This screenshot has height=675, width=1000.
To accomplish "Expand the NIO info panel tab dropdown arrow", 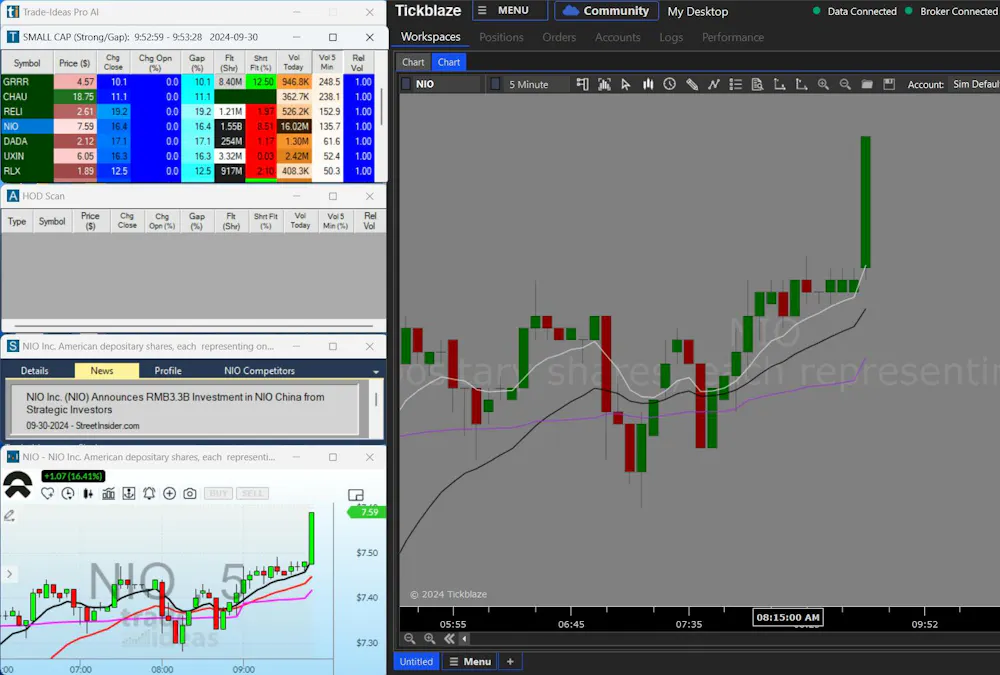I will pyautogui.click(x=376, y=371).
